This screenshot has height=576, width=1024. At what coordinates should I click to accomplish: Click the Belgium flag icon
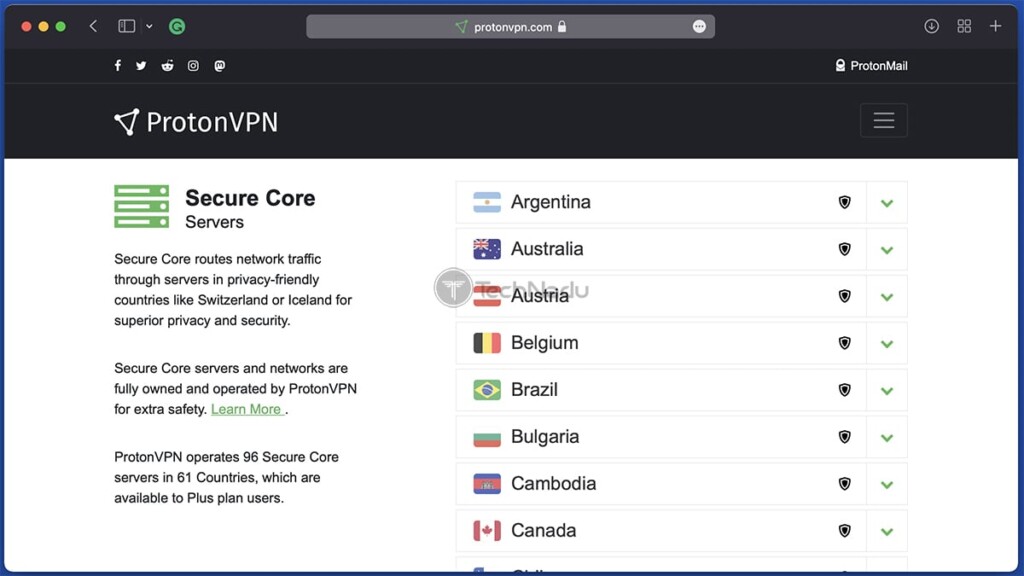[x=487, y=344]
